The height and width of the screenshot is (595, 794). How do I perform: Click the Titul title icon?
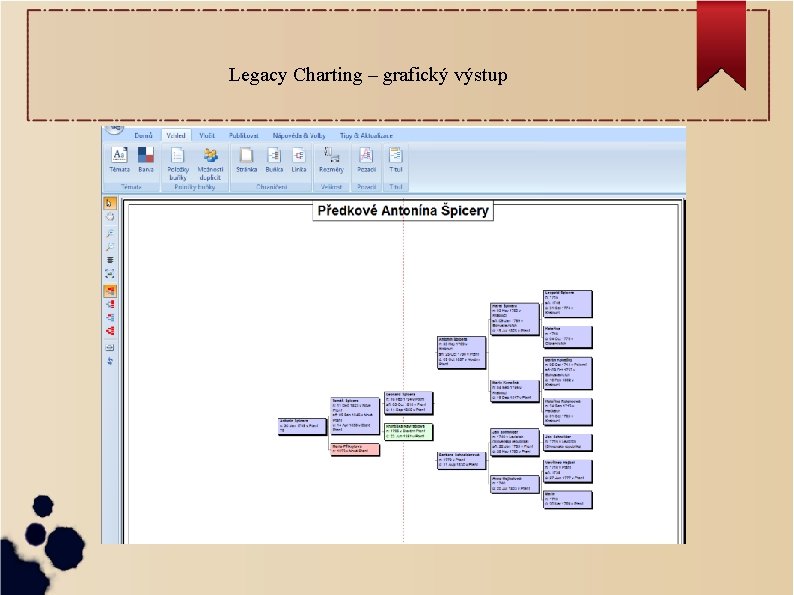pyautogui.click(x=395, y=160)
